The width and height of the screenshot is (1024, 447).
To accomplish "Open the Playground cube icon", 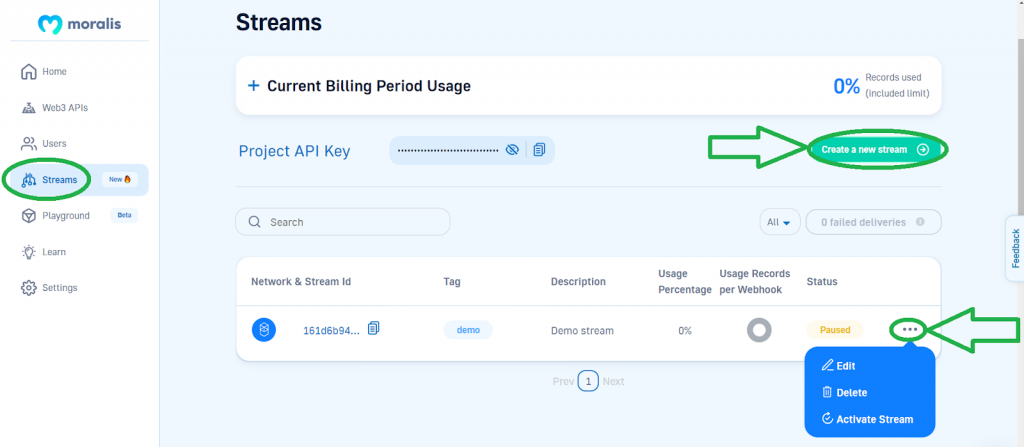I will point(28,216).
